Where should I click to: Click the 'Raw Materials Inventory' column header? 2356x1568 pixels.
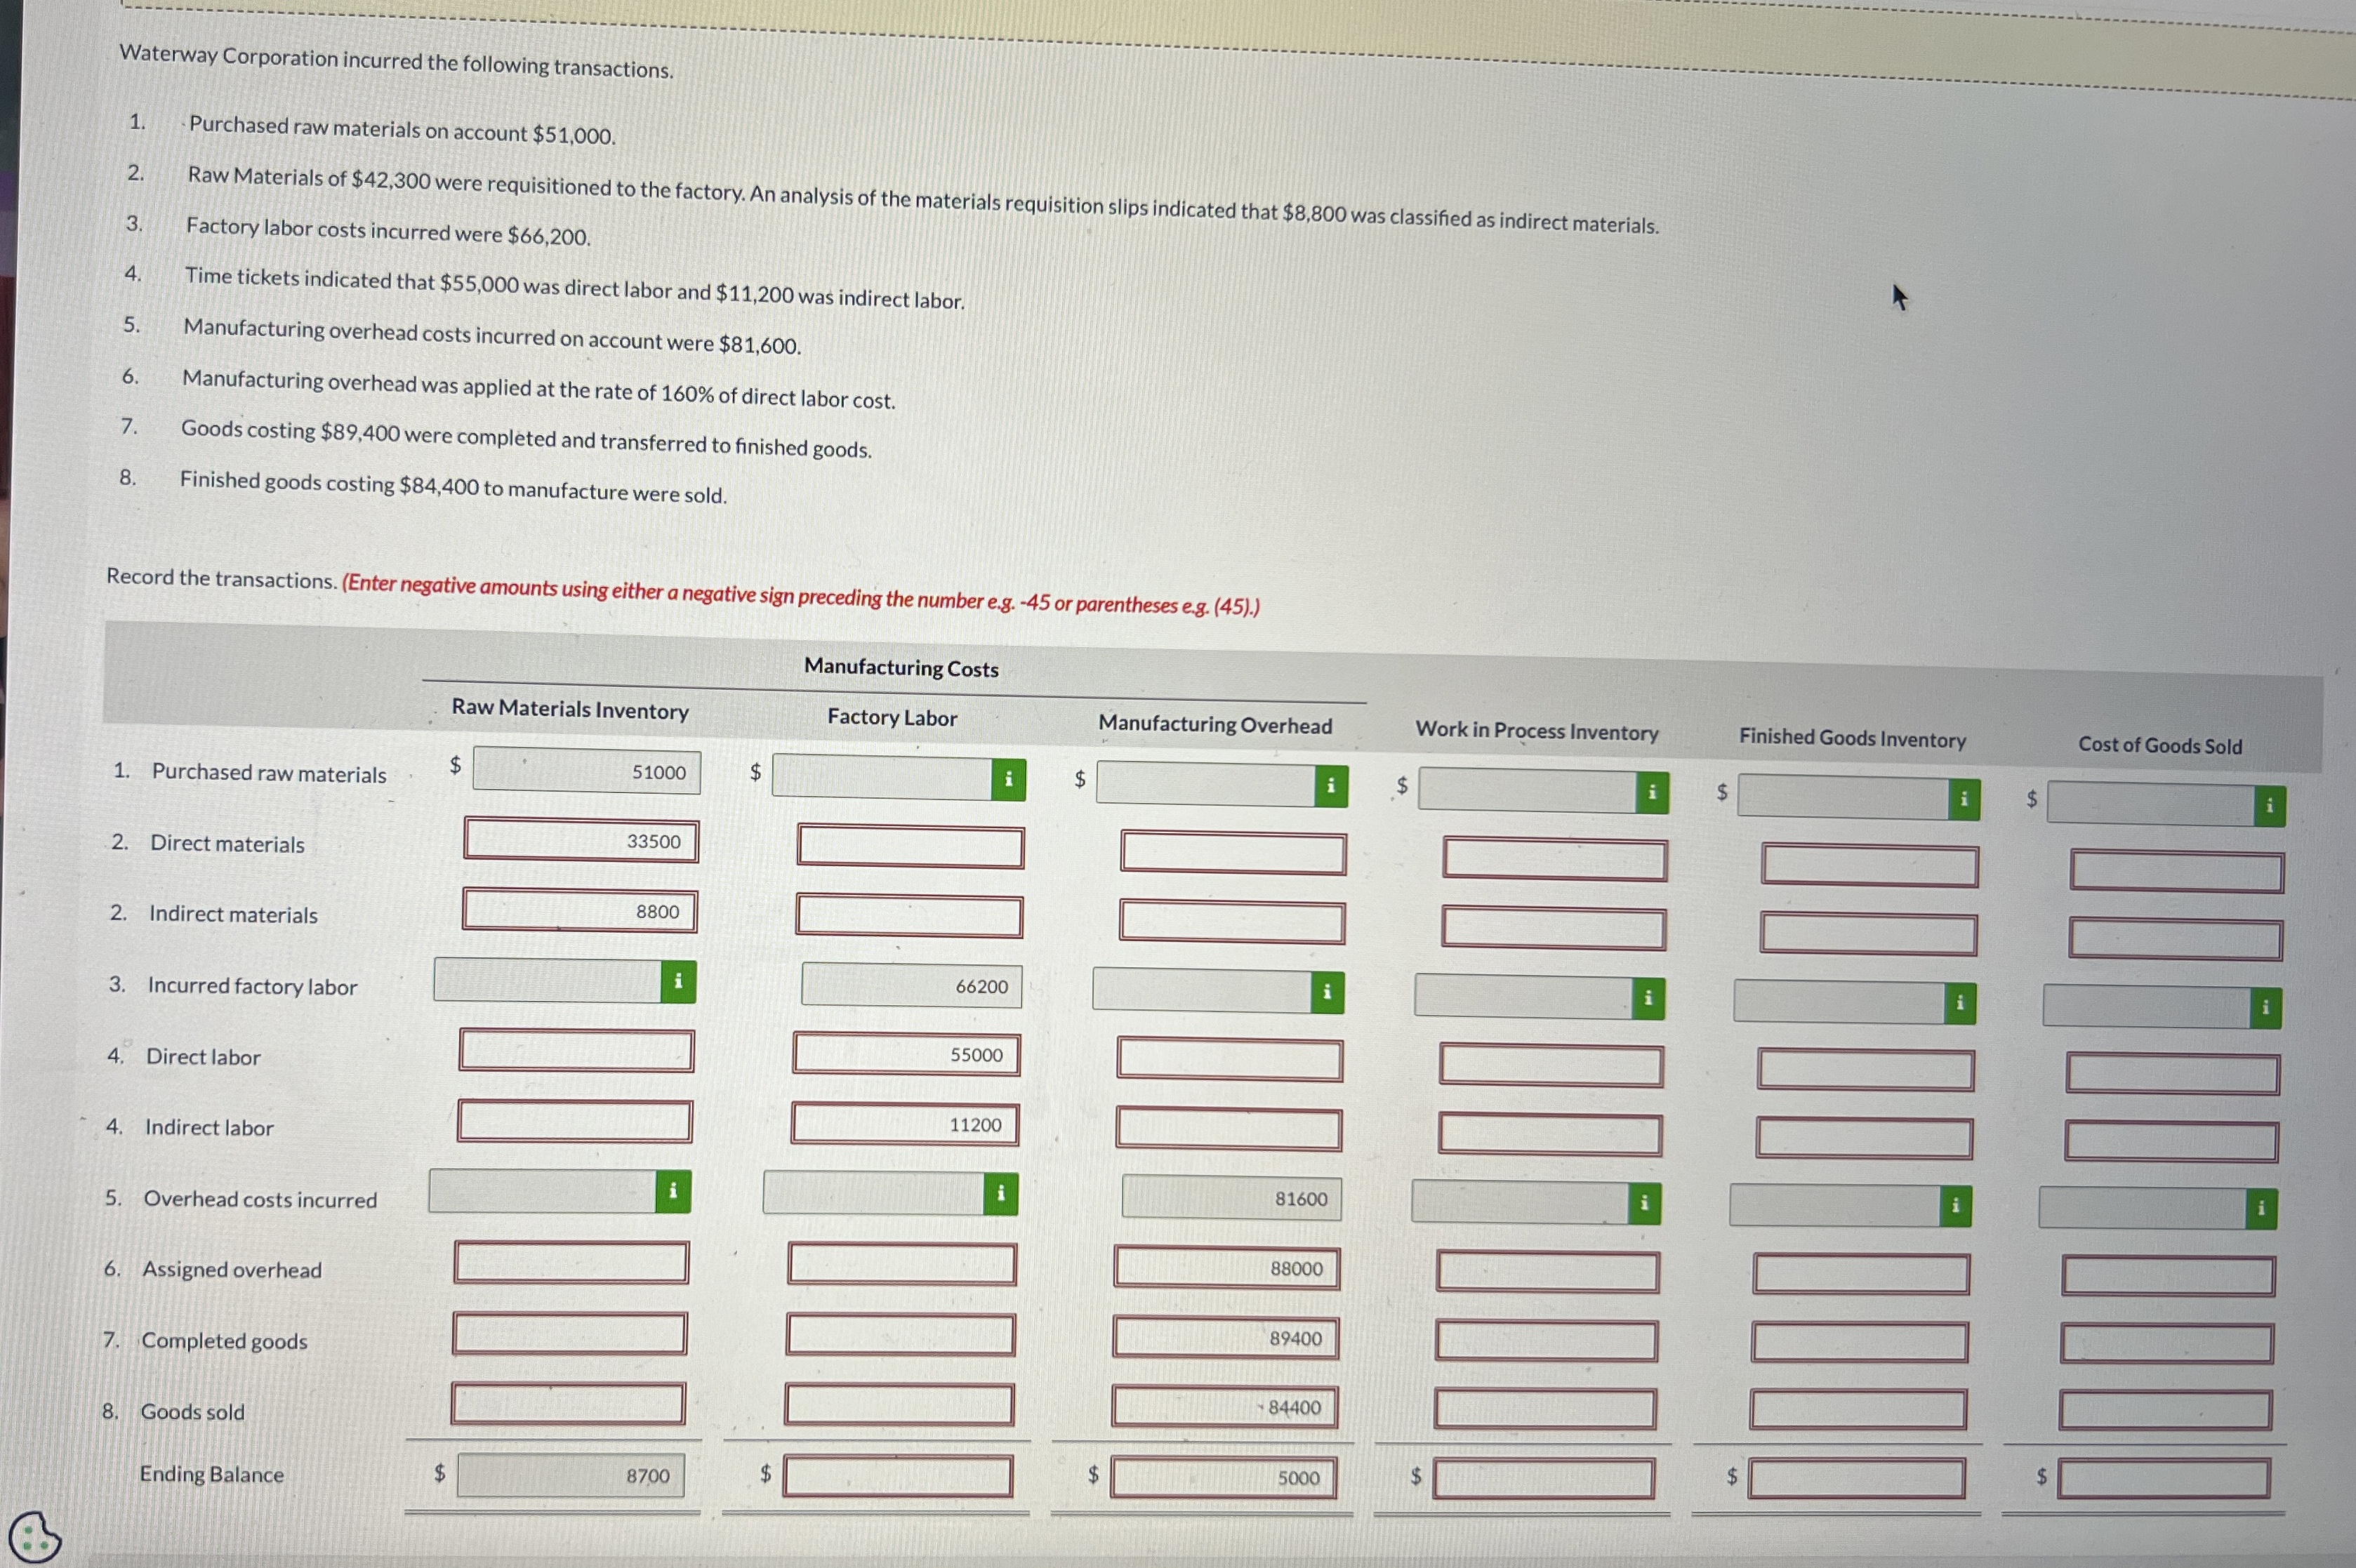(x=570, y=709)
